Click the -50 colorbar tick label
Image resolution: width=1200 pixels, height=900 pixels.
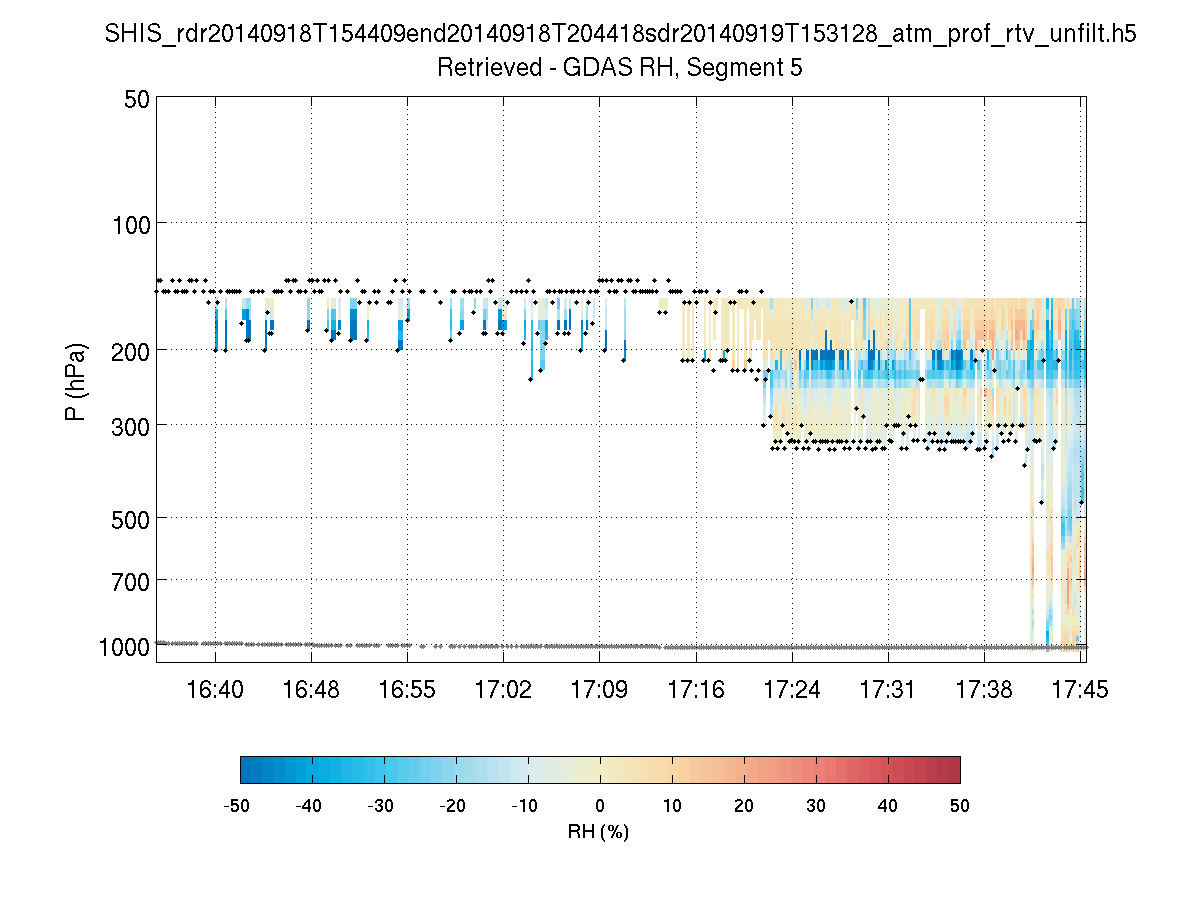coord(236,806)
